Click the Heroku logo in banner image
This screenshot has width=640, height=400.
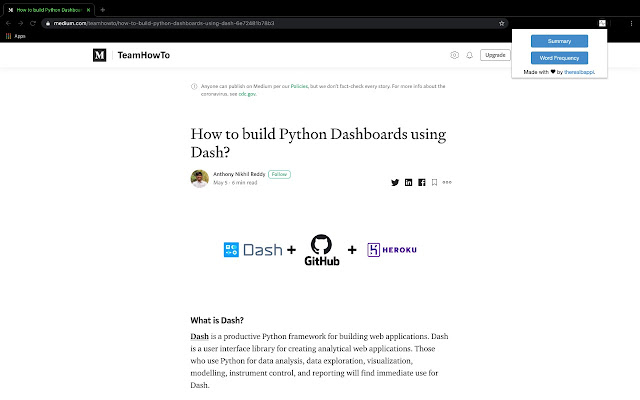pos(392,250)
